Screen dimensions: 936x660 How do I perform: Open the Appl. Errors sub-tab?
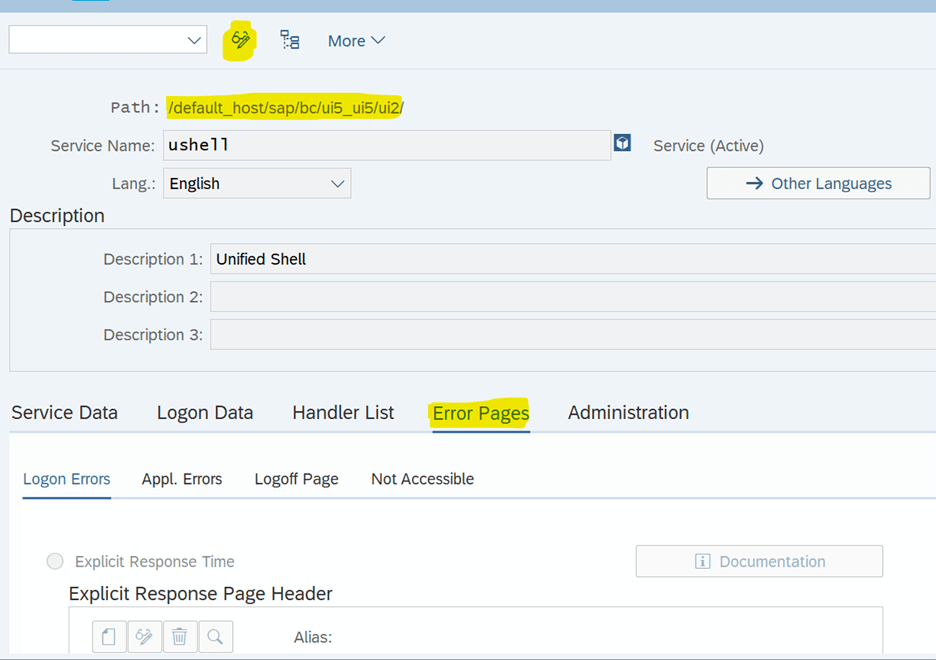click(x=181, y=479)
